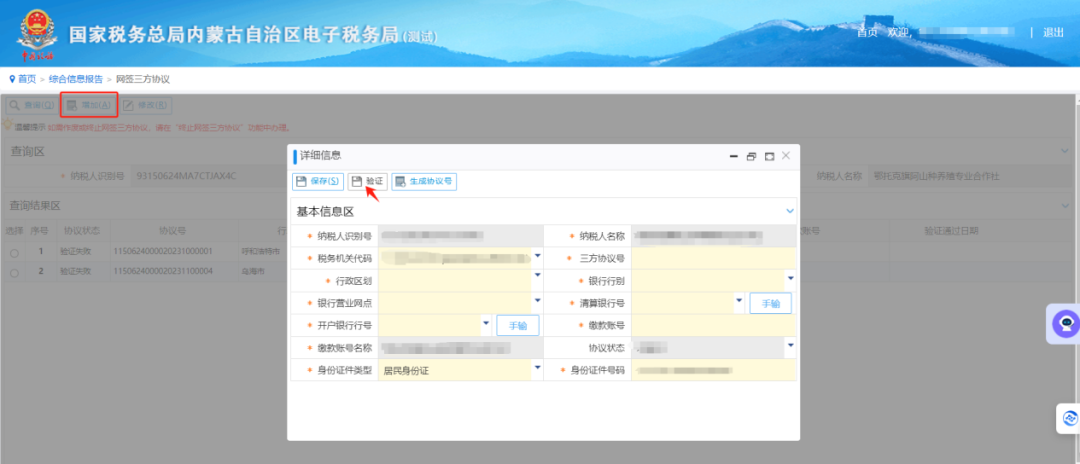This screenshot has width=1080, height=464.
Task: Click the location pin icon in breadcrumb
Action: [x=12, y=79]
